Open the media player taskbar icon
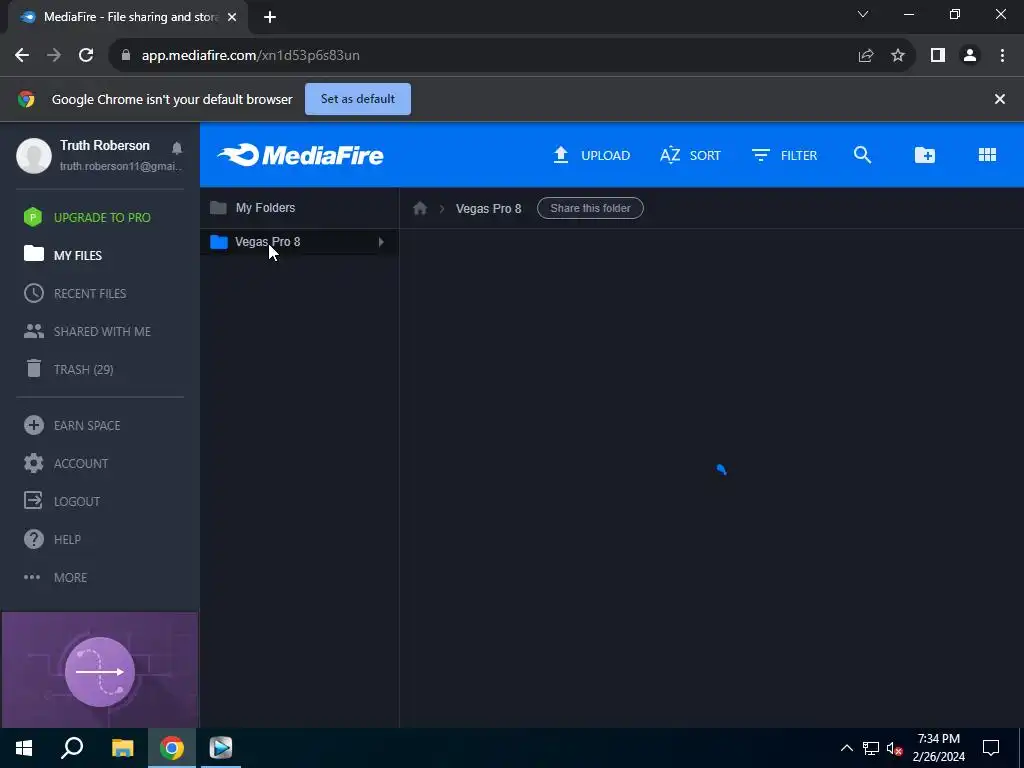The image size is (1024, 768). (221, 748)
